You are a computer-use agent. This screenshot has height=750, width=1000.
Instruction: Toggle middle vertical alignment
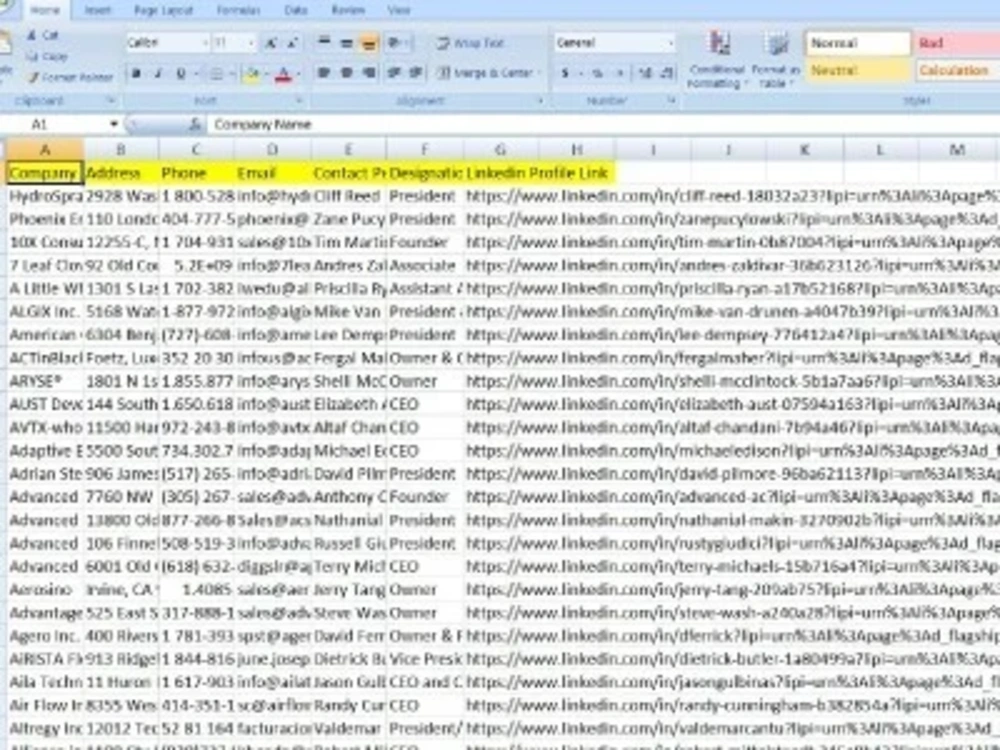346,43
